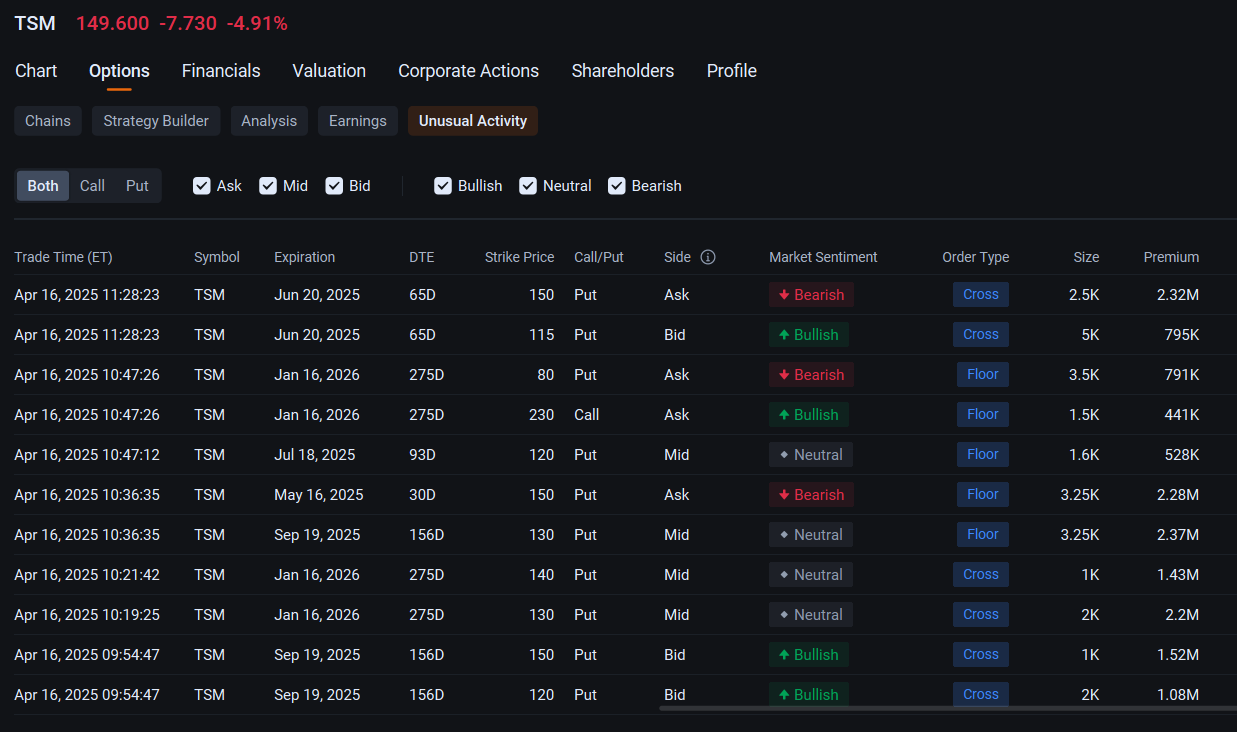Disable the Bullish sentiment filter
The height and width of the screenshot is (732, 1237).
click(x=443, y=186)
